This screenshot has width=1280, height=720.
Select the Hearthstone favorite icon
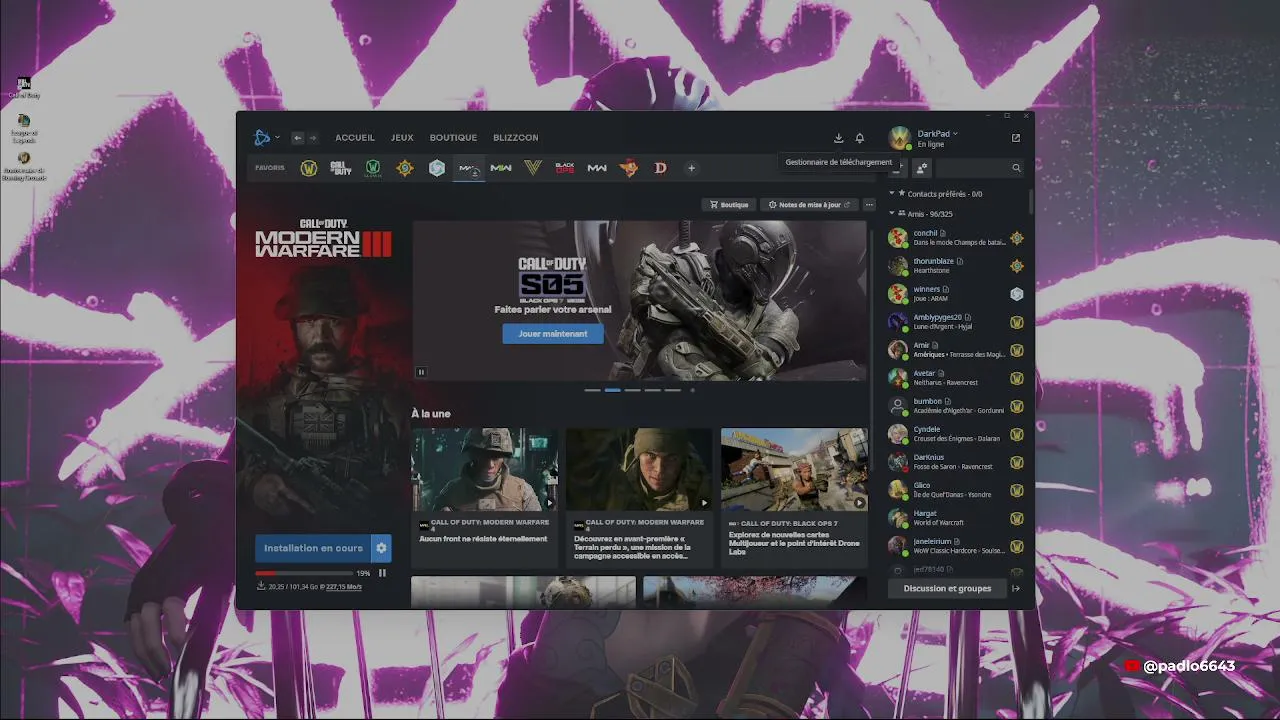coord(405,168)
